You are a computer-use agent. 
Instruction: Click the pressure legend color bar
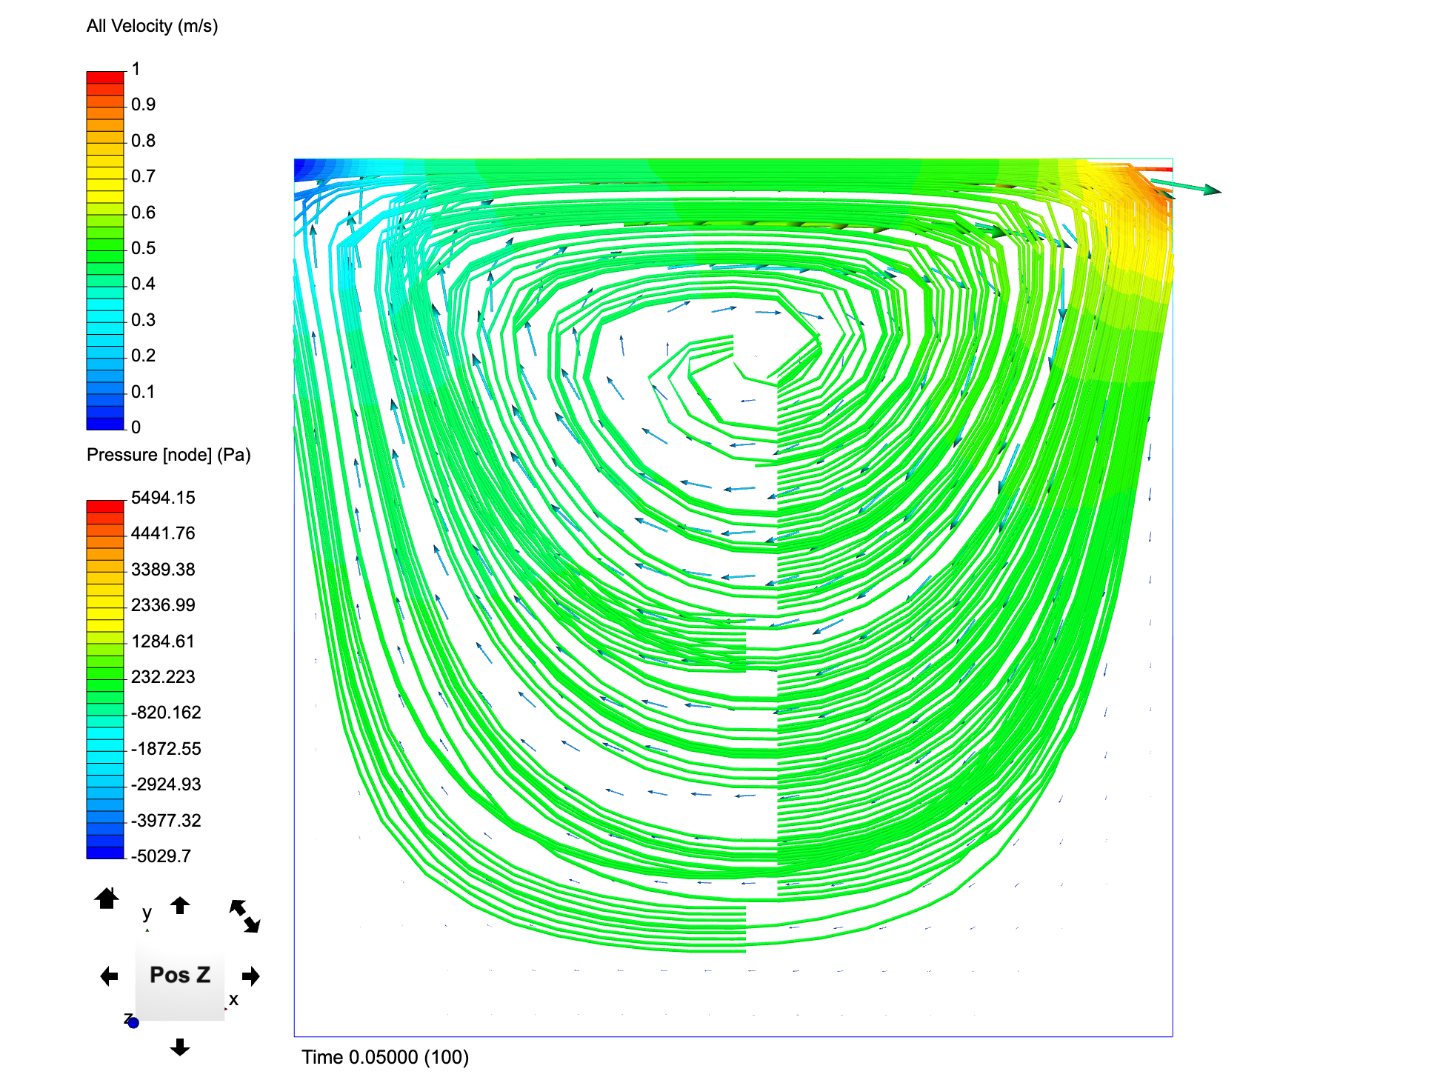tap(105, 679)
